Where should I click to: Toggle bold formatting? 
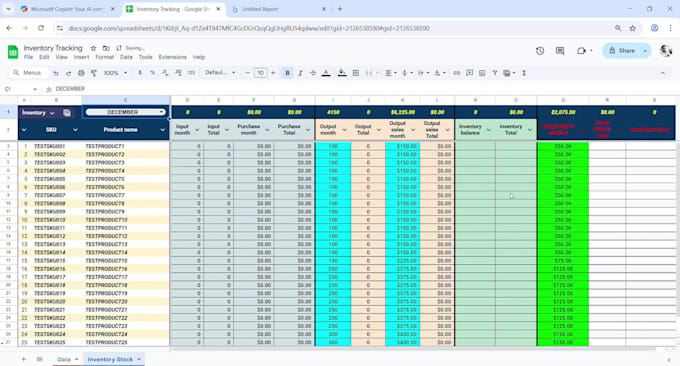coord(287,73)
